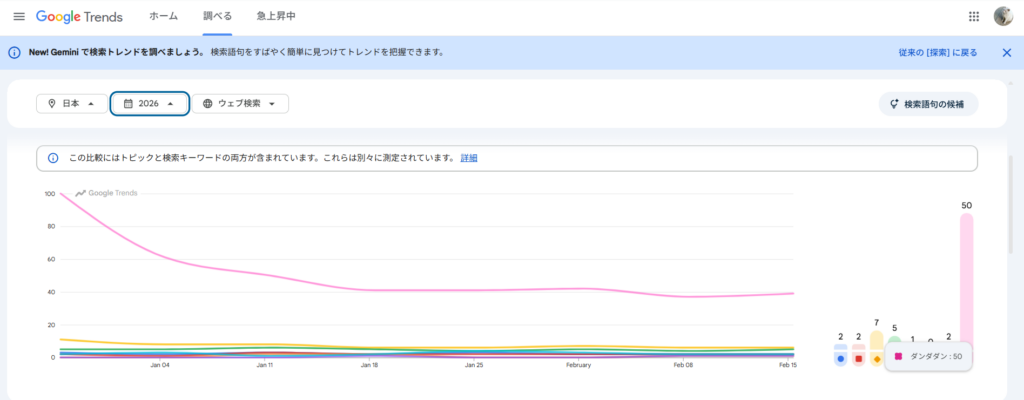The image size is (1024, 400).
Task: Click the orange diamond legend marker
Action: pyautogui.click(x=877, y=358)
